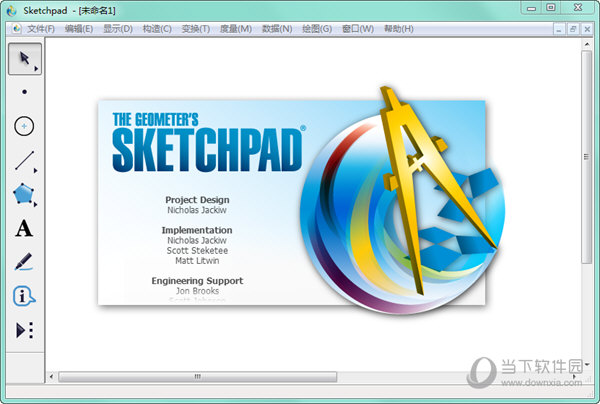Minimize the inner document window
The image size is (600, 404).
coord(559,29)
